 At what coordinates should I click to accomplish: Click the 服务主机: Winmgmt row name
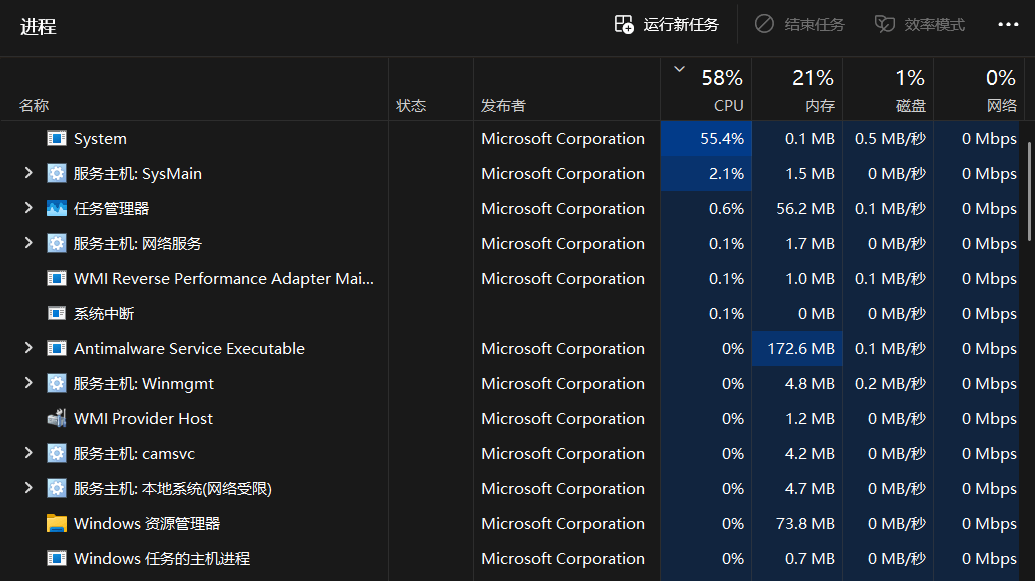[x=143, y=384]
